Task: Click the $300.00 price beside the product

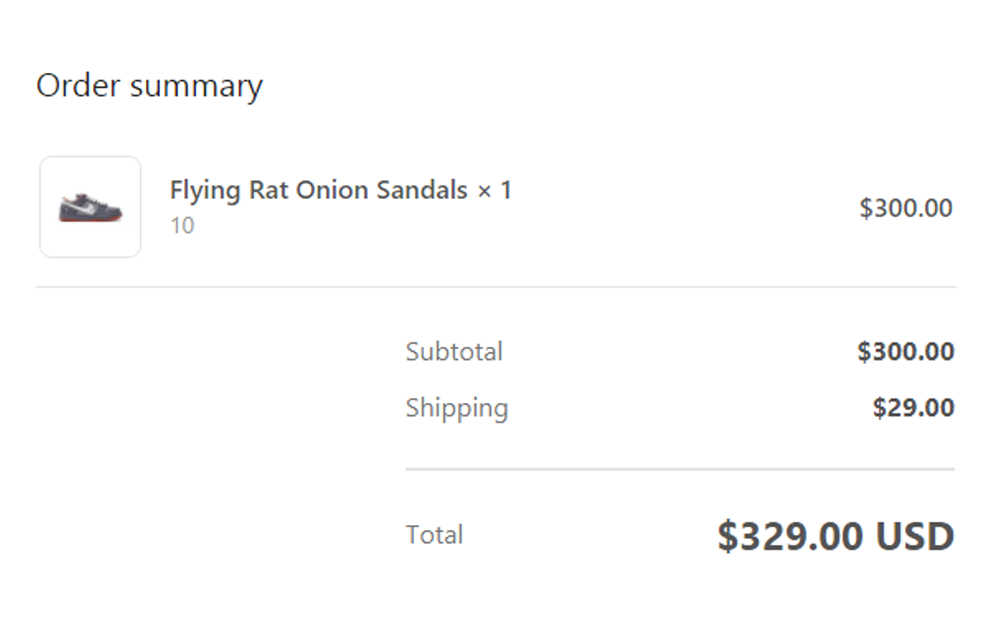Action: pyautogui.click(x=906, y=208)
